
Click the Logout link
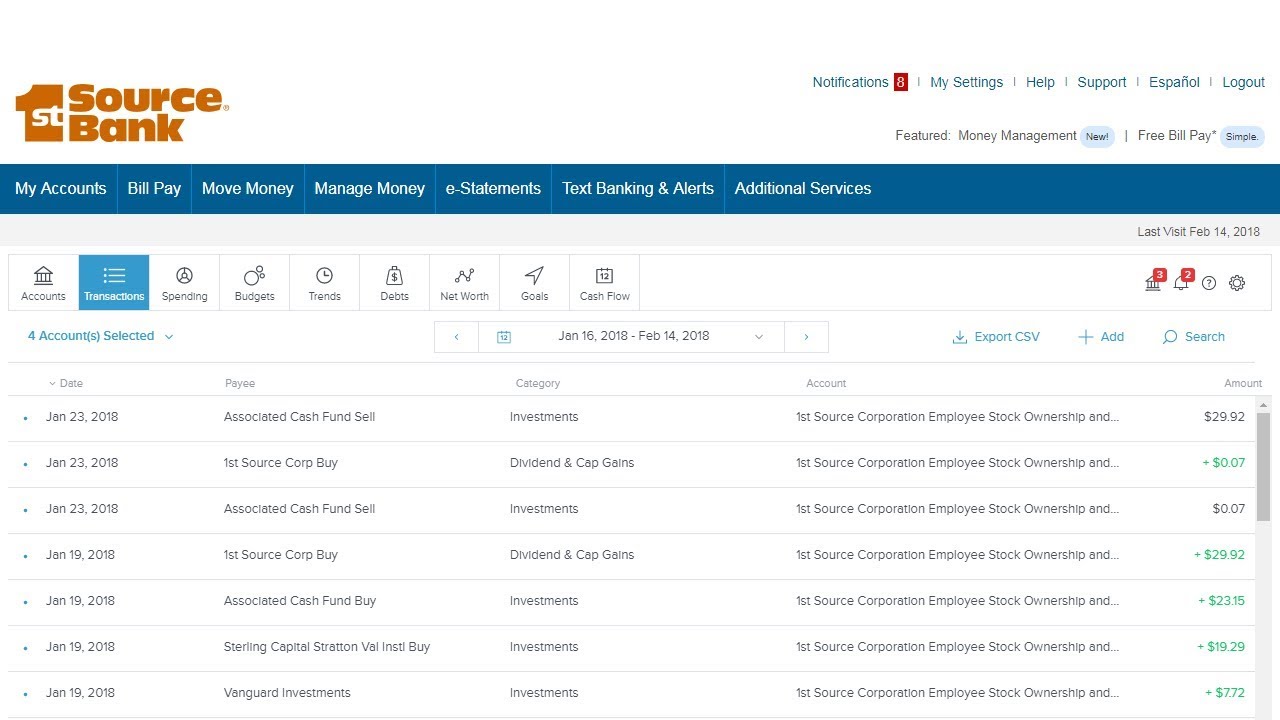coord(1244,82)
